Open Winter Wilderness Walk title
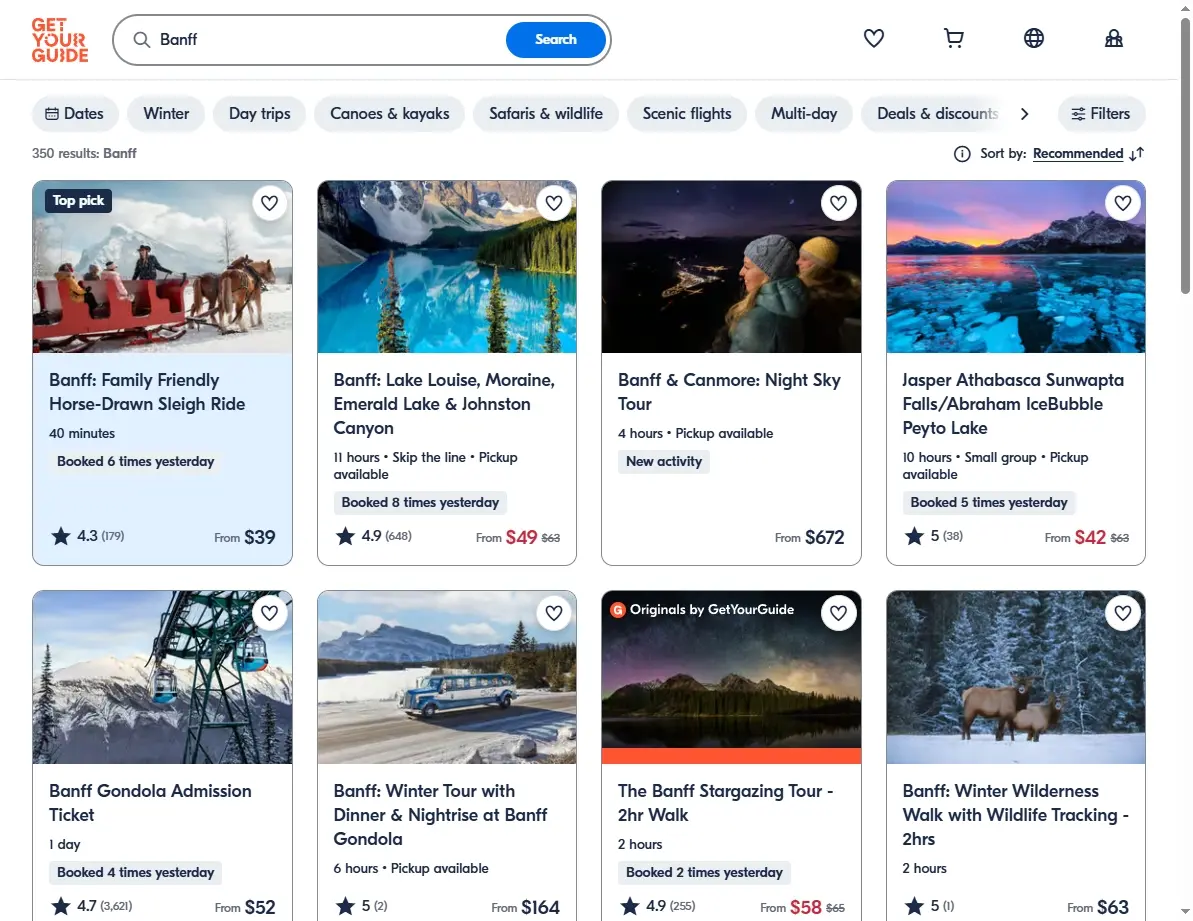This screenshot has width=1193, height=921. tap(1015, 815)
